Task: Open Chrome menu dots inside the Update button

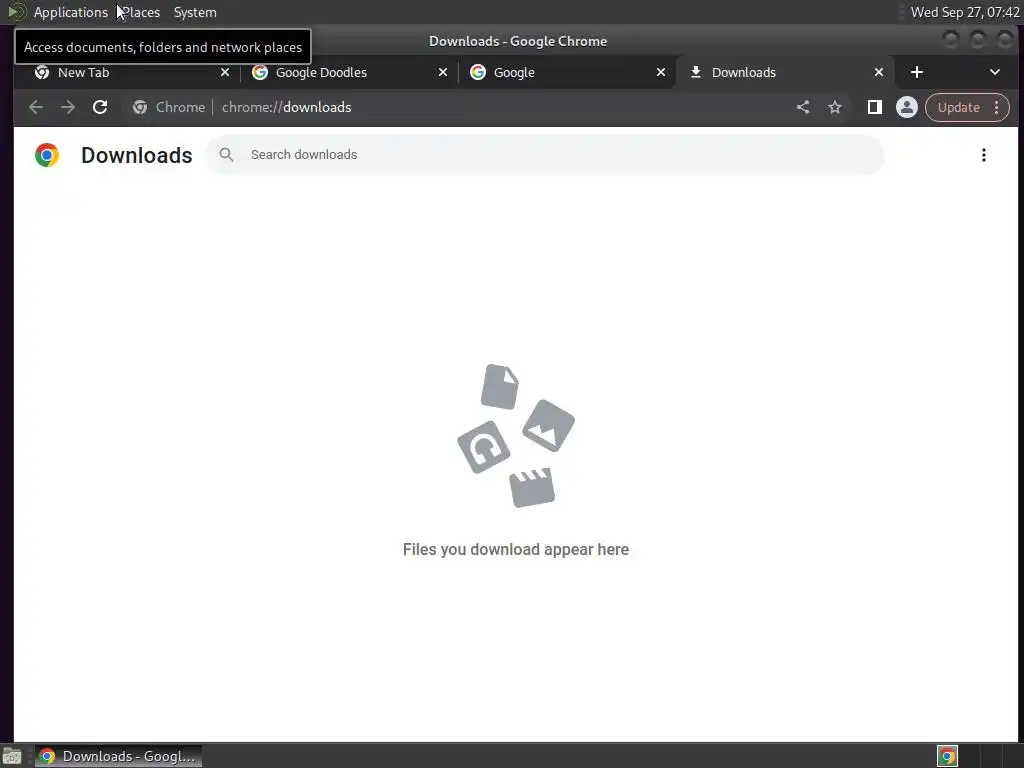Action: click(x=997, y=107)
